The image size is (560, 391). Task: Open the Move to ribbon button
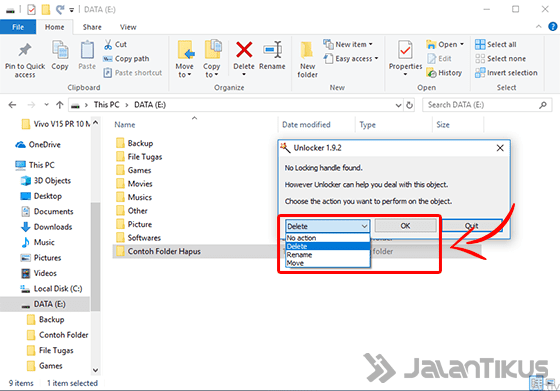tap(185, 59)
